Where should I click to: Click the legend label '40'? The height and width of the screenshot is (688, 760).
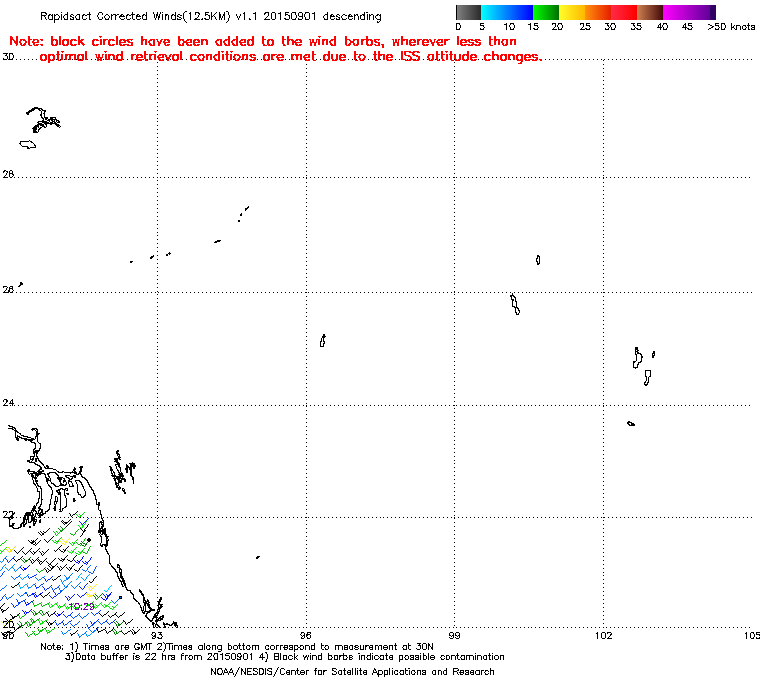(x=662, y=27)
